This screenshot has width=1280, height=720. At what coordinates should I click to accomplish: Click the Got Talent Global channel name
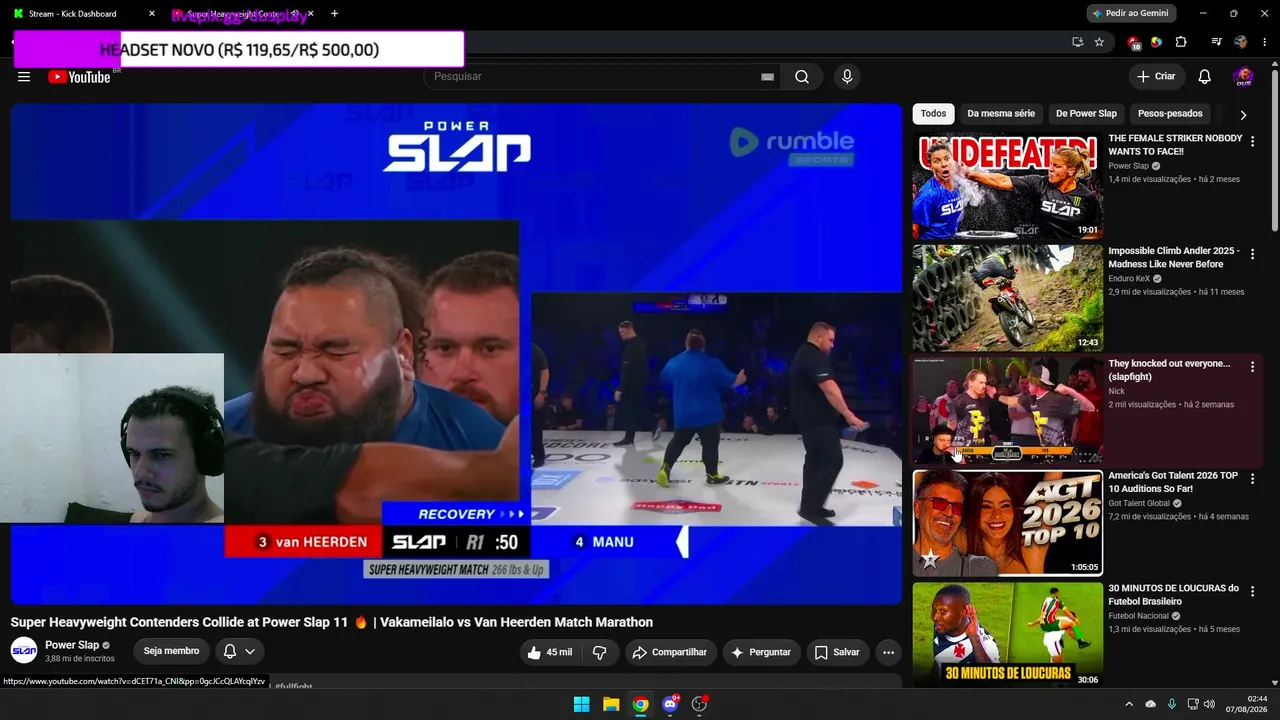1140,503
